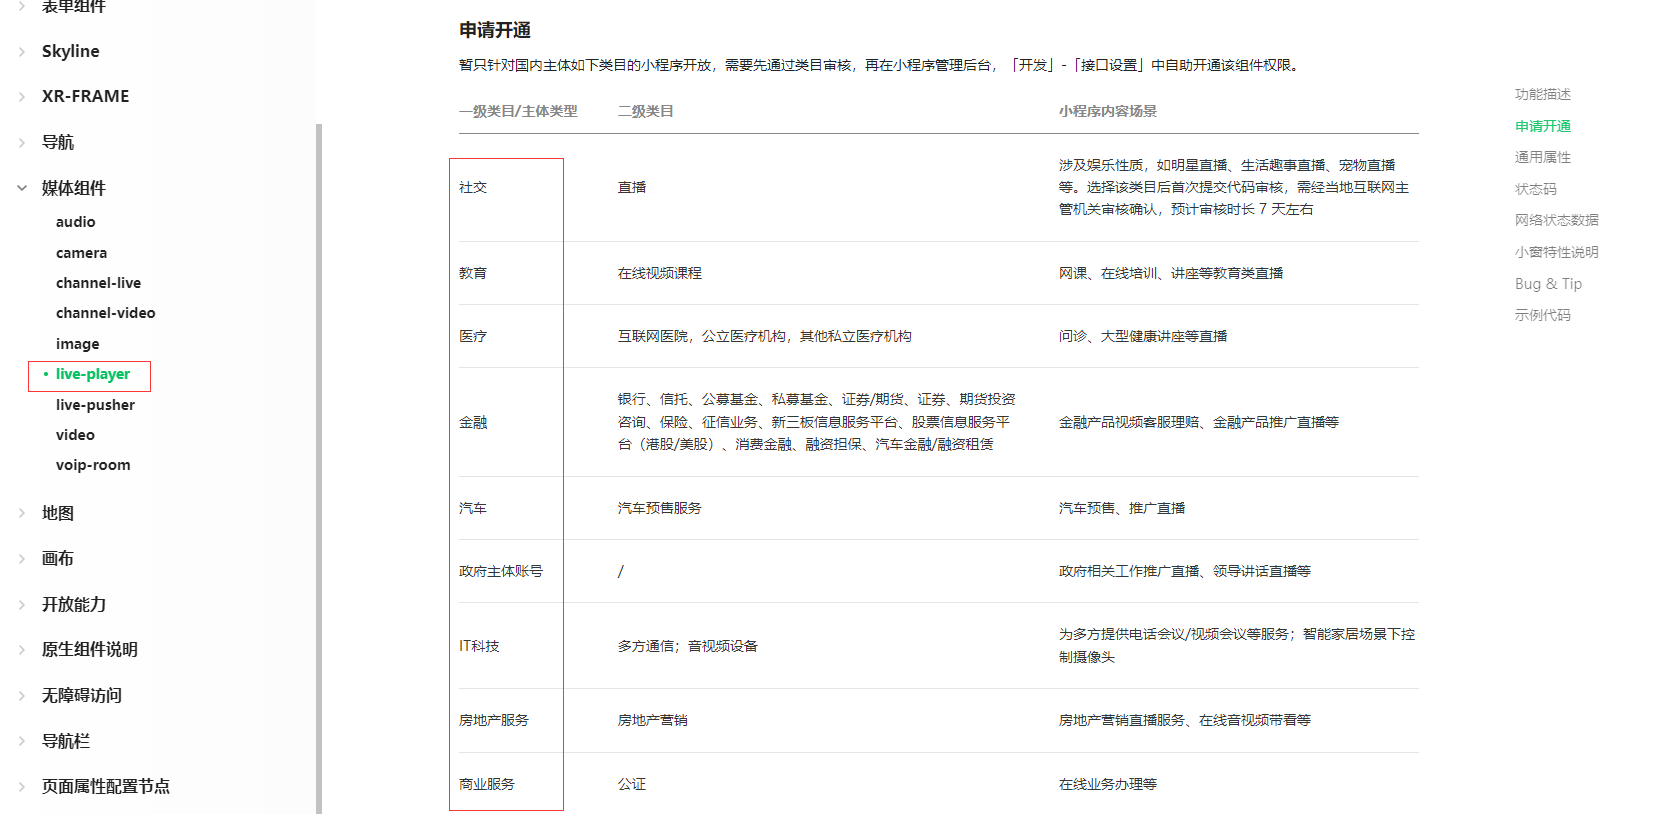Screen dimensions: 1654x814
Task: Click the 房地产服务 category cell
Action: coord(494,720)
